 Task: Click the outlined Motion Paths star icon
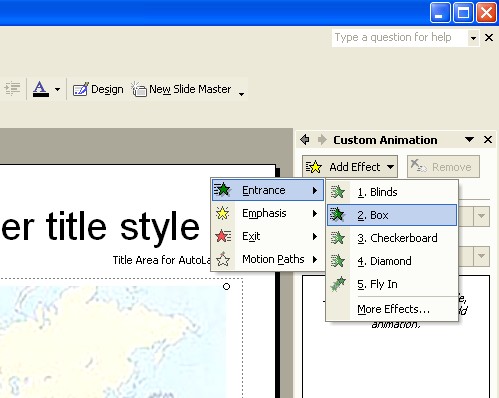(x=223, y=259)
